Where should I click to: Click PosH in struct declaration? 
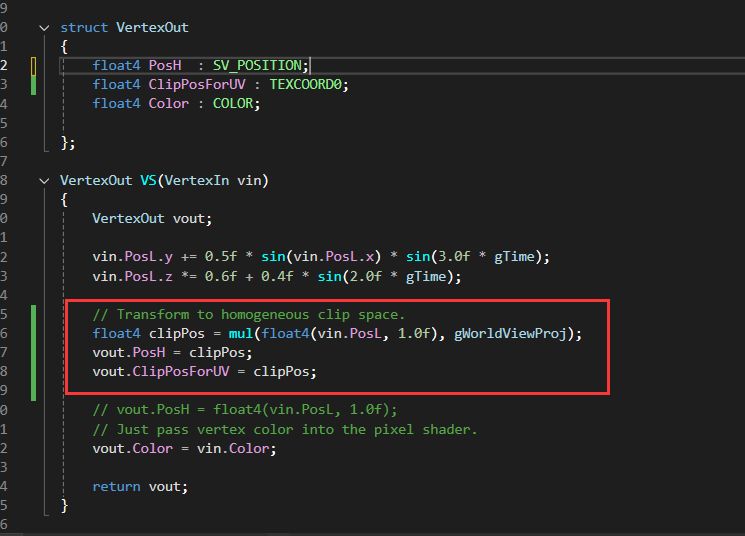click(165, 65)
